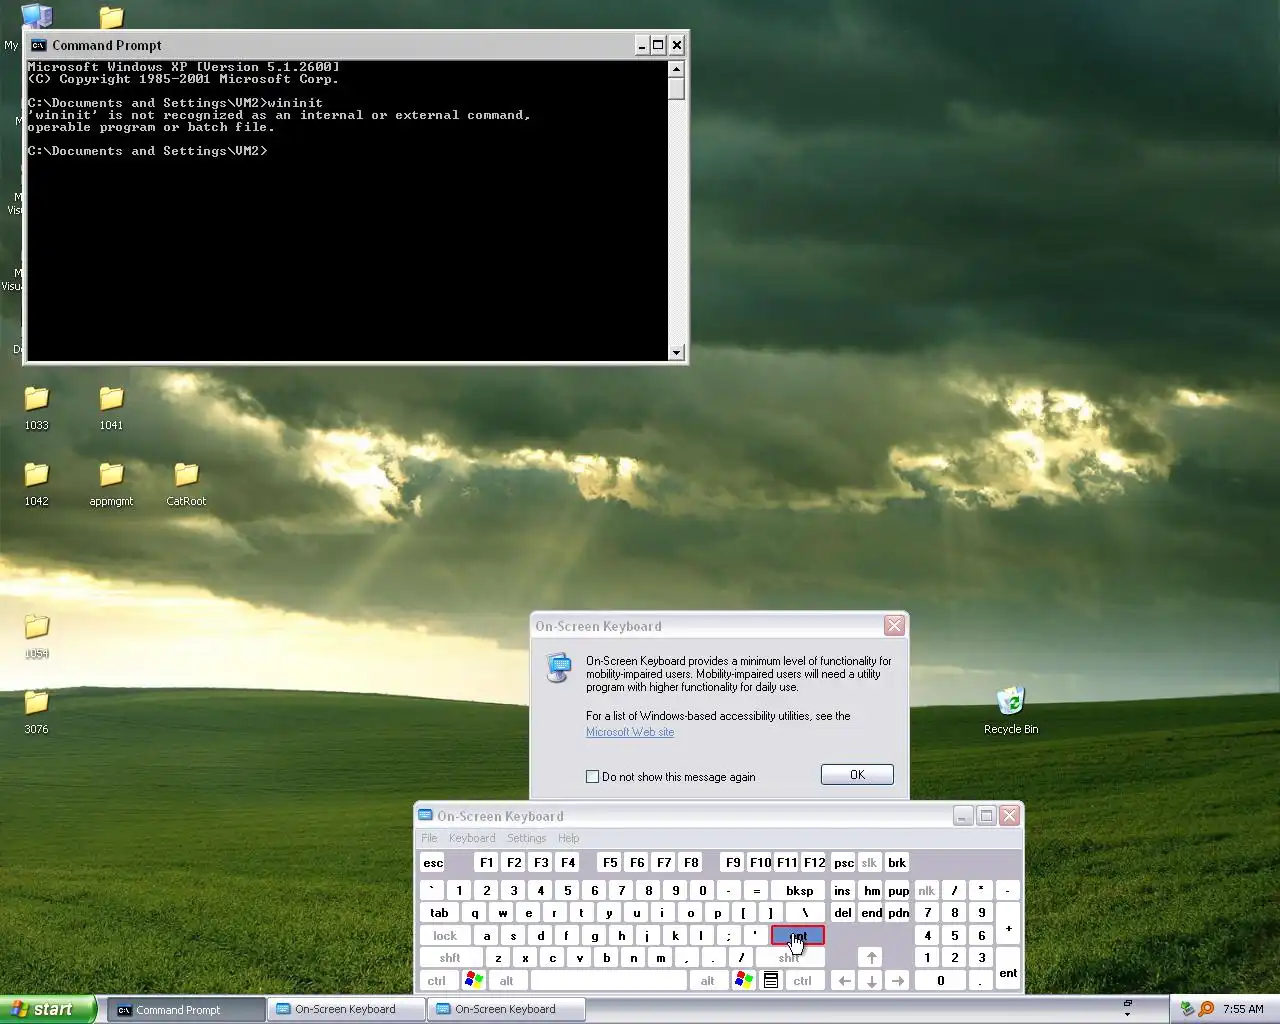This screenshot has width=1280, height=1024.
Task: Open the Help menu in On-Screen Keyboard
Action: [568, 838]
